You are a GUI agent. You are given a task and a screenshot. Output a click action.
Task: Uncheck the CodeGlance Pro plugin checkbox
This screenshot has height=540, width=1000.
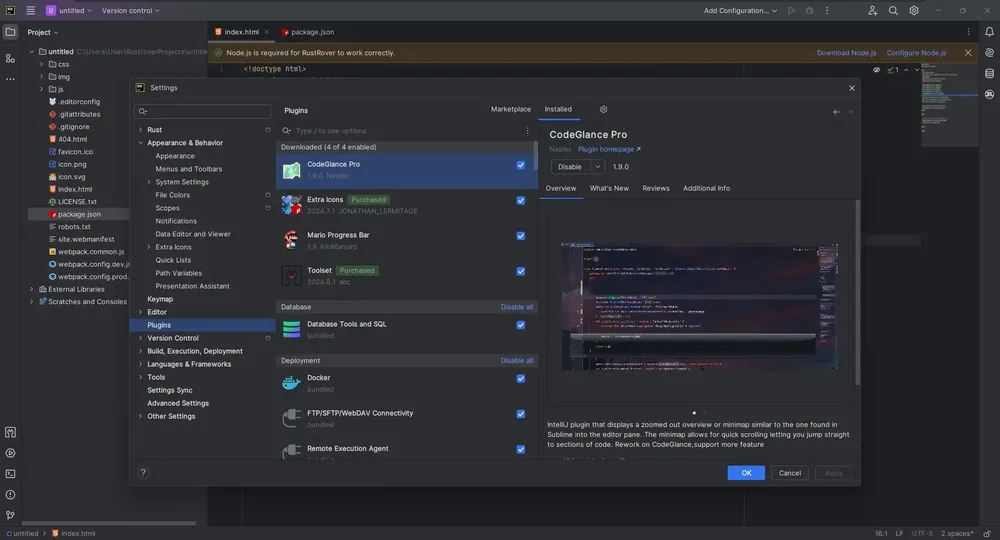click(521, 165)
